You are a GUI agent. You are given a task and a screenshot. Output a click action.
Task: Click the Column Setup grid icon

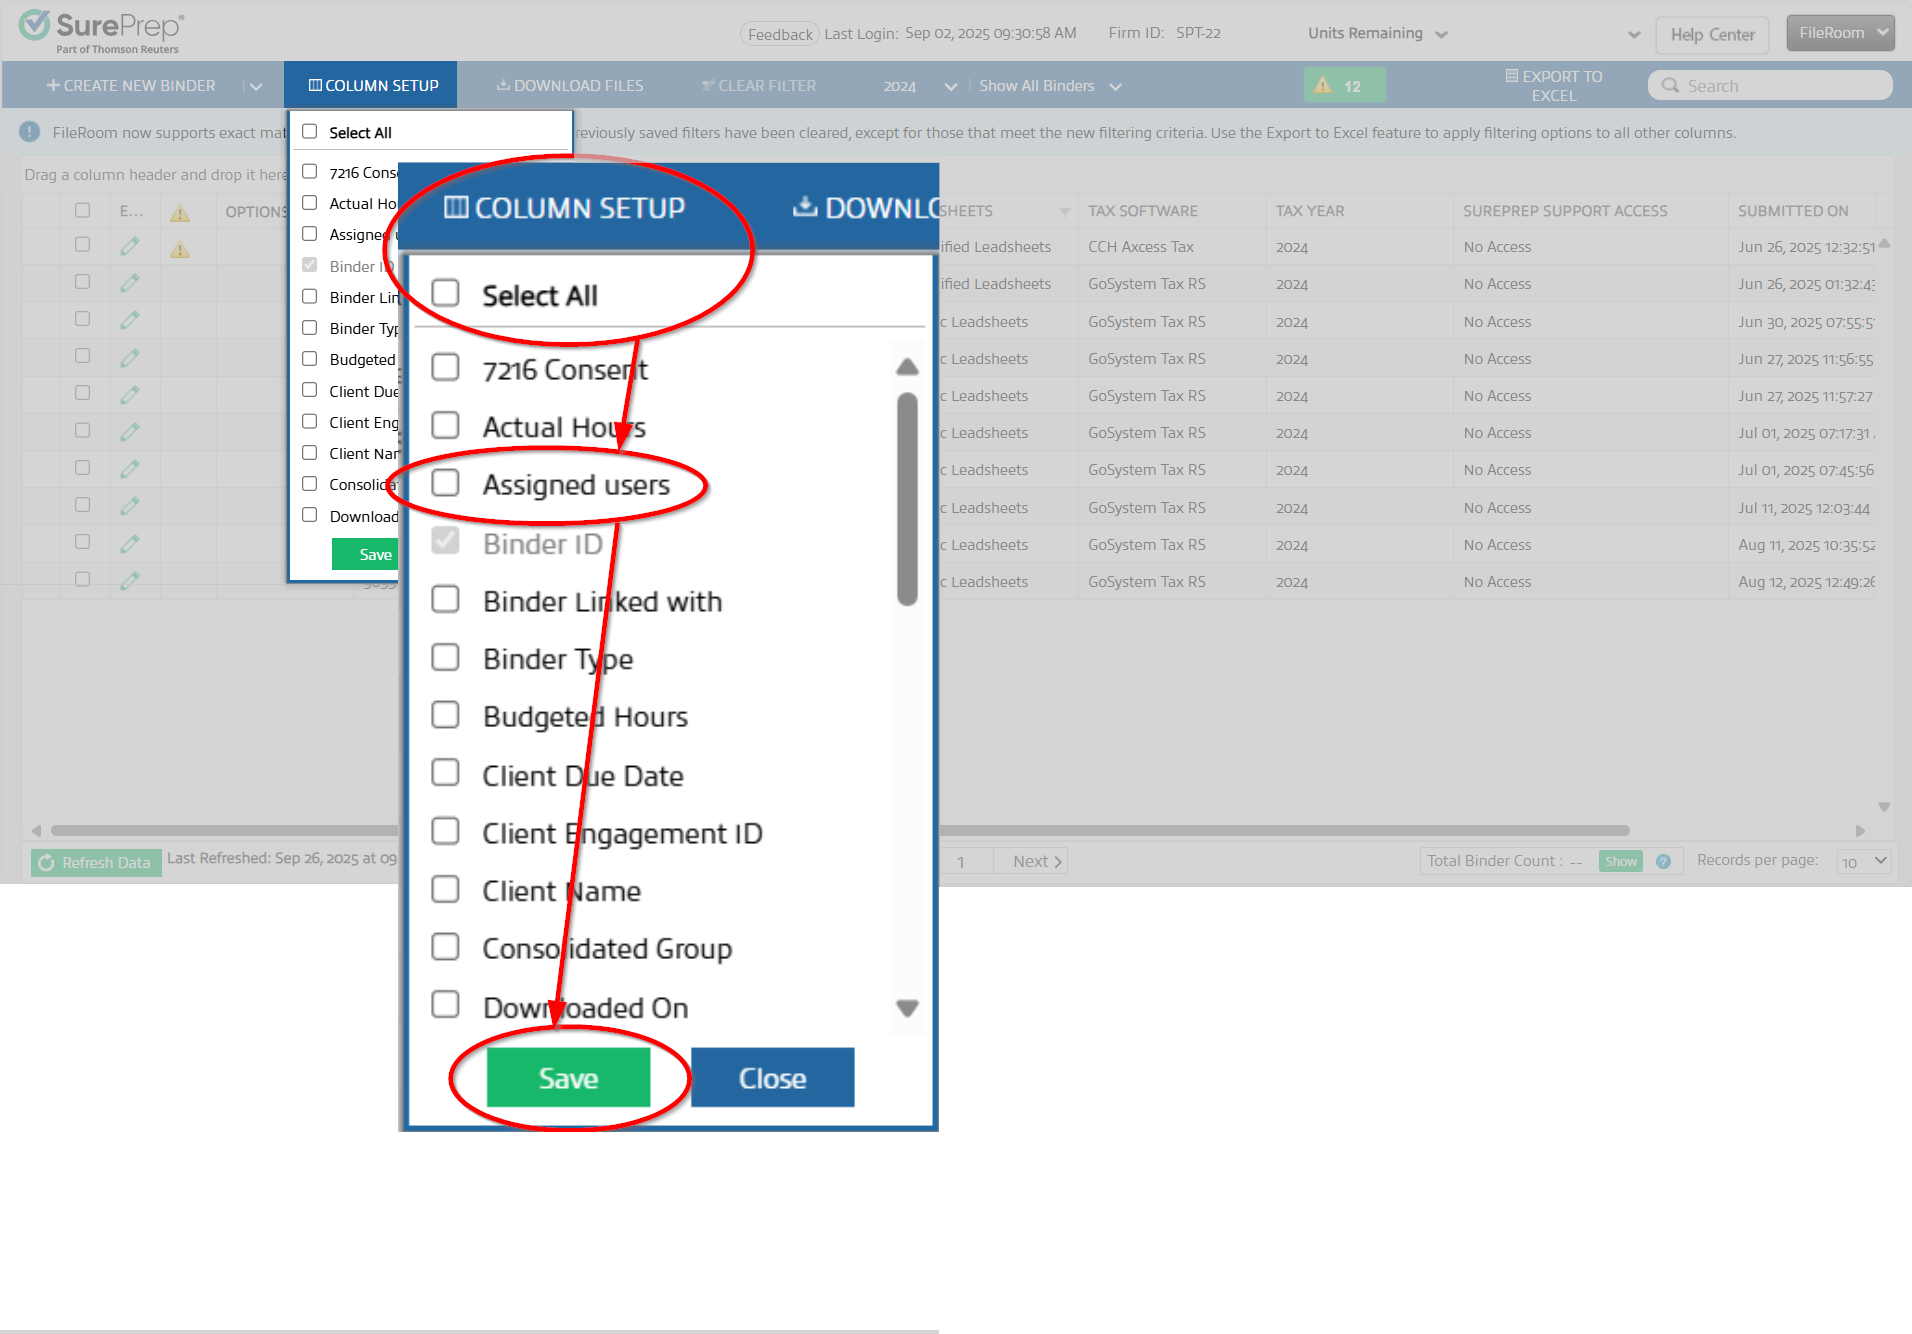coord(314,85)
